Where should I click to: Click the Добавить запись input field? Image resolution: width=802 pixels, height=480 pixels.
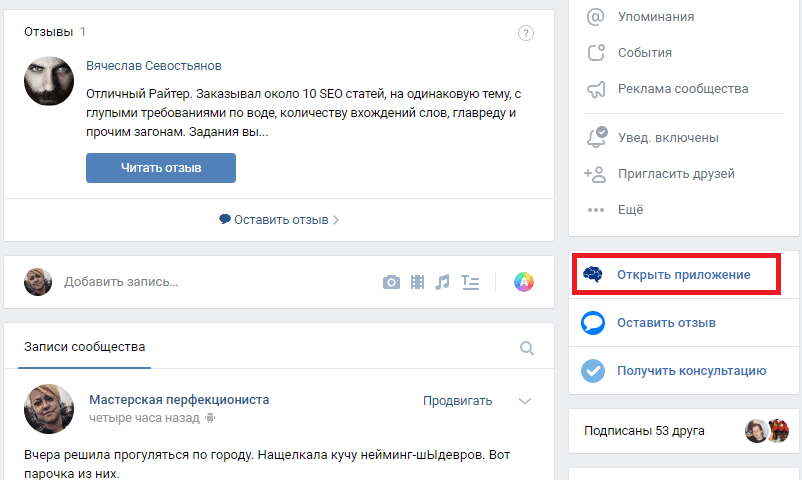(200, 282)
